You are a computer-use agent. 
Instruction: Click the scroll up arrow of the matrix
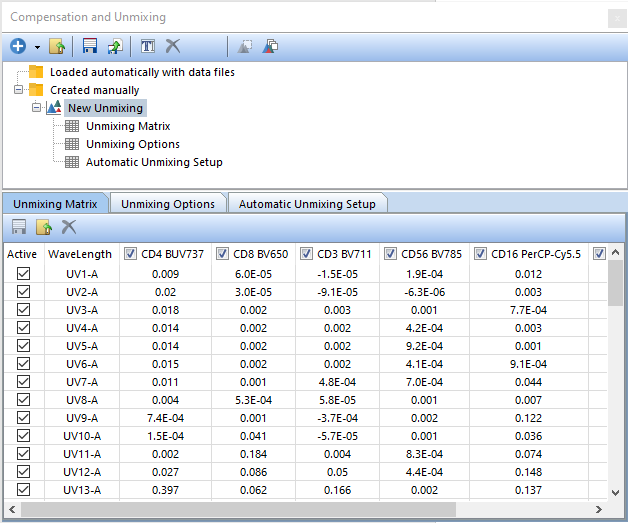click(616, 252)
